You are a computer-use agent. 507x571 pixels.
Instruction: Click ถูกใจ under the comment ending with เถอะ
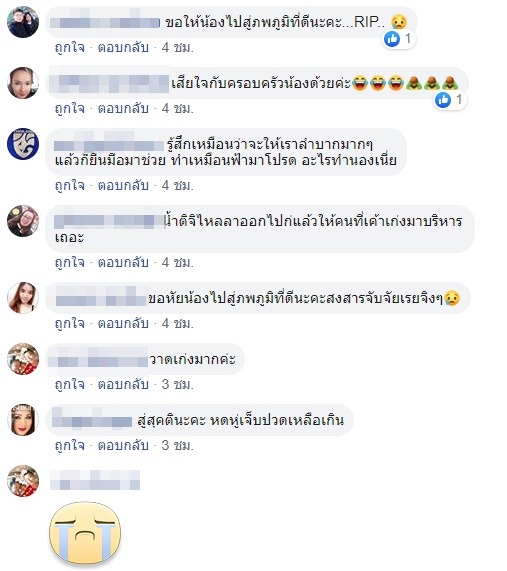pyautogui.click(x=70, y=262)
